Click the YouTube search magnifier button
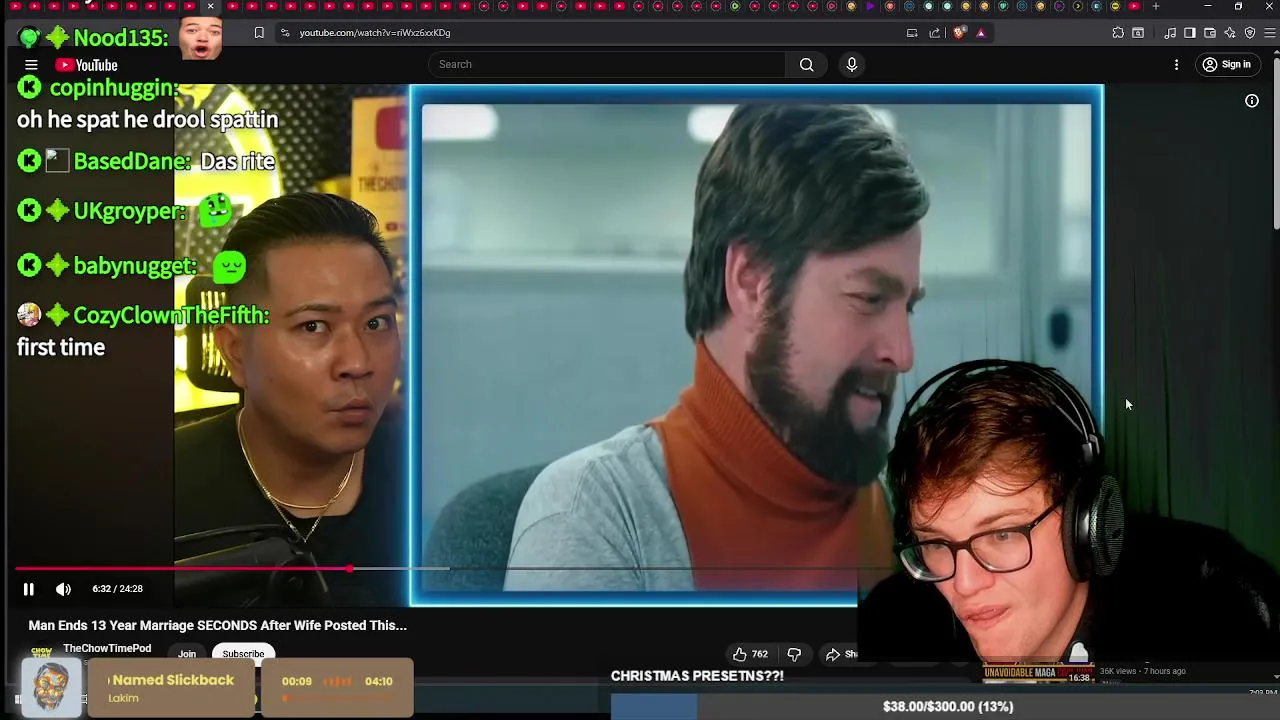The height and width of the screenshot is (720, 1280). 806,65
